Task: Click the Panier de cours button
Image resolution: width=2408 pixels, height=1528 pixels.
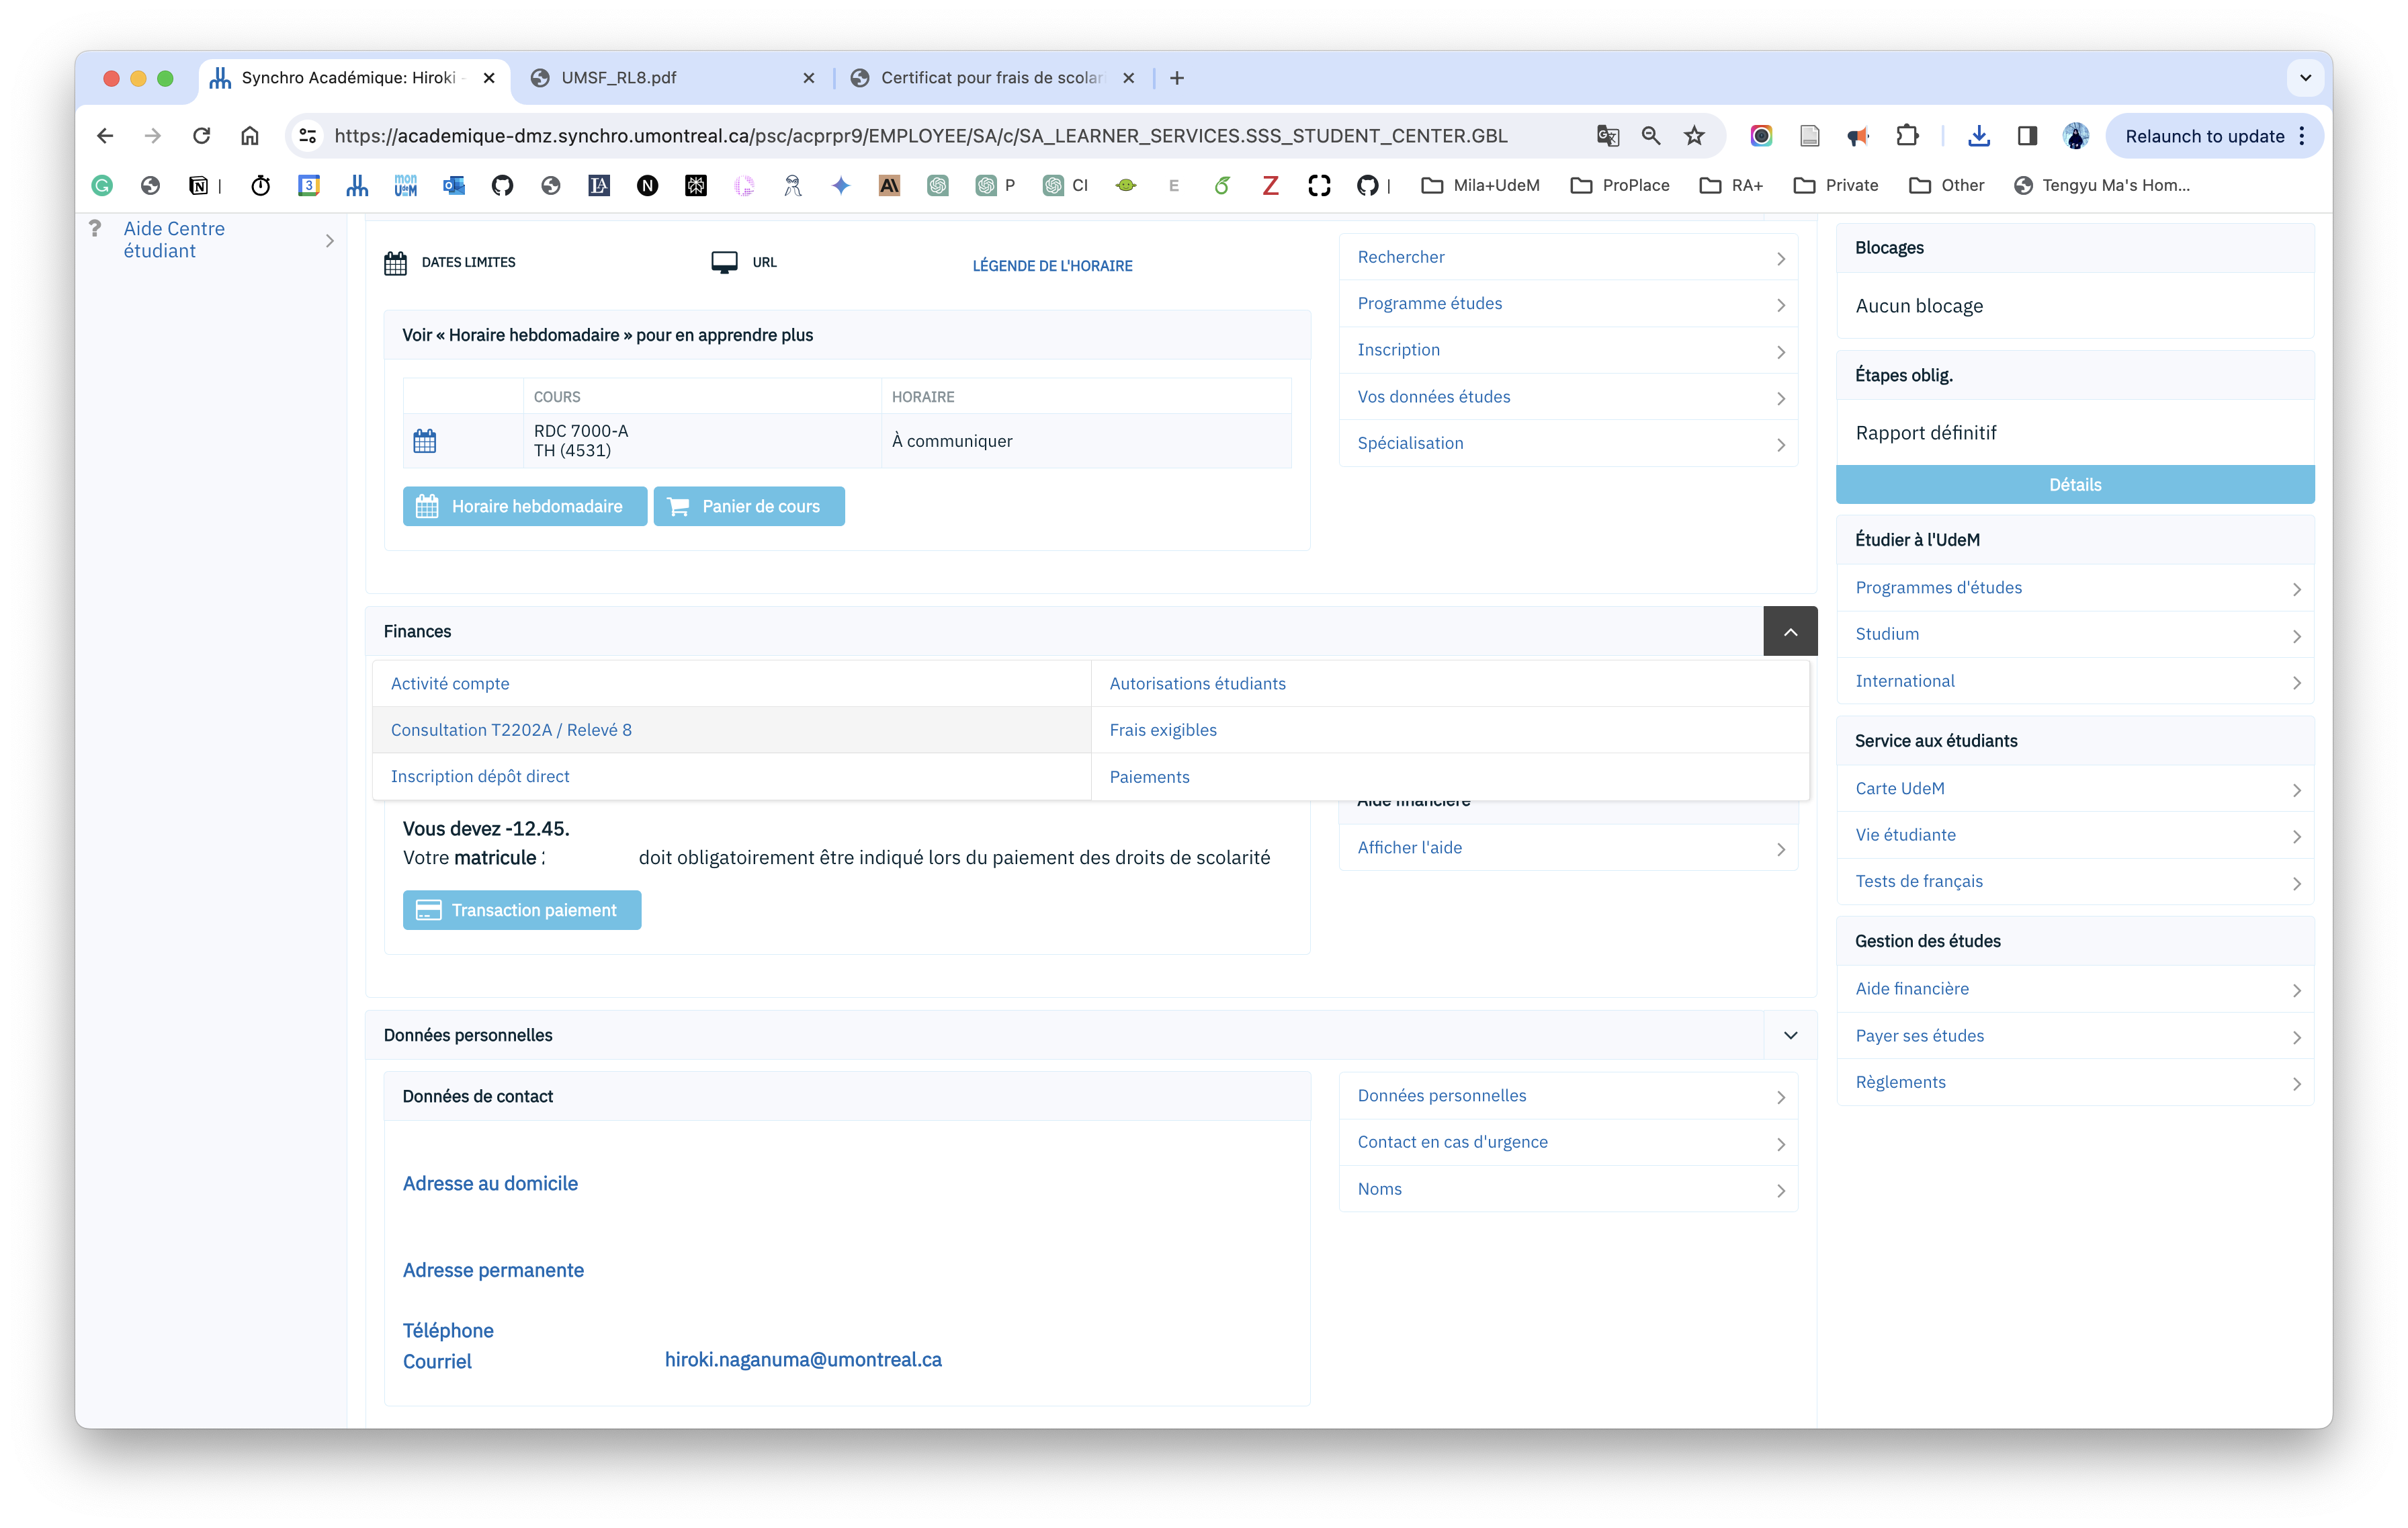Action: 749,506
